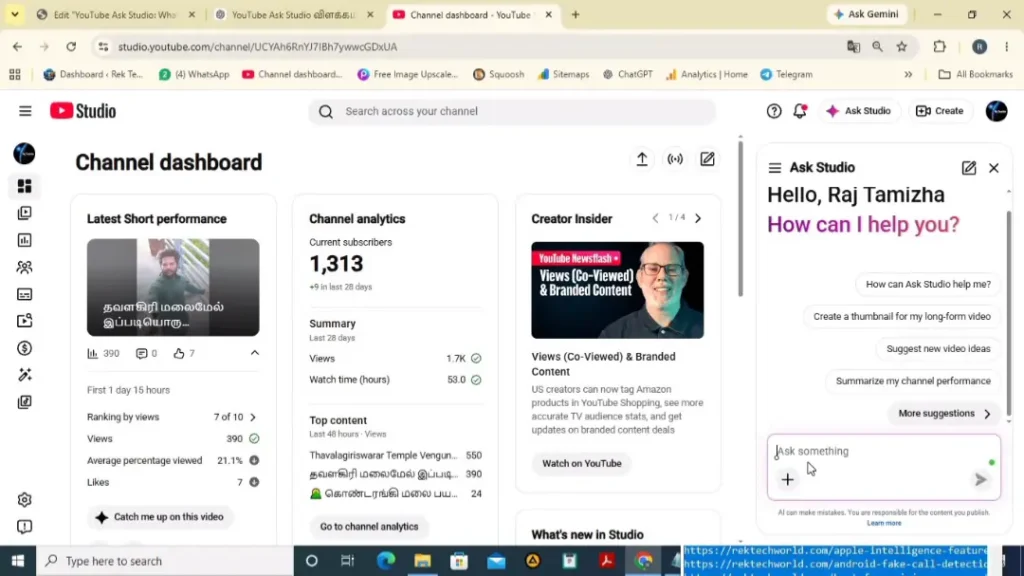1024x576 pixels.
Task: Open the Squoosh bookmark
Action: pyautogui.click(x=498, y=74)
